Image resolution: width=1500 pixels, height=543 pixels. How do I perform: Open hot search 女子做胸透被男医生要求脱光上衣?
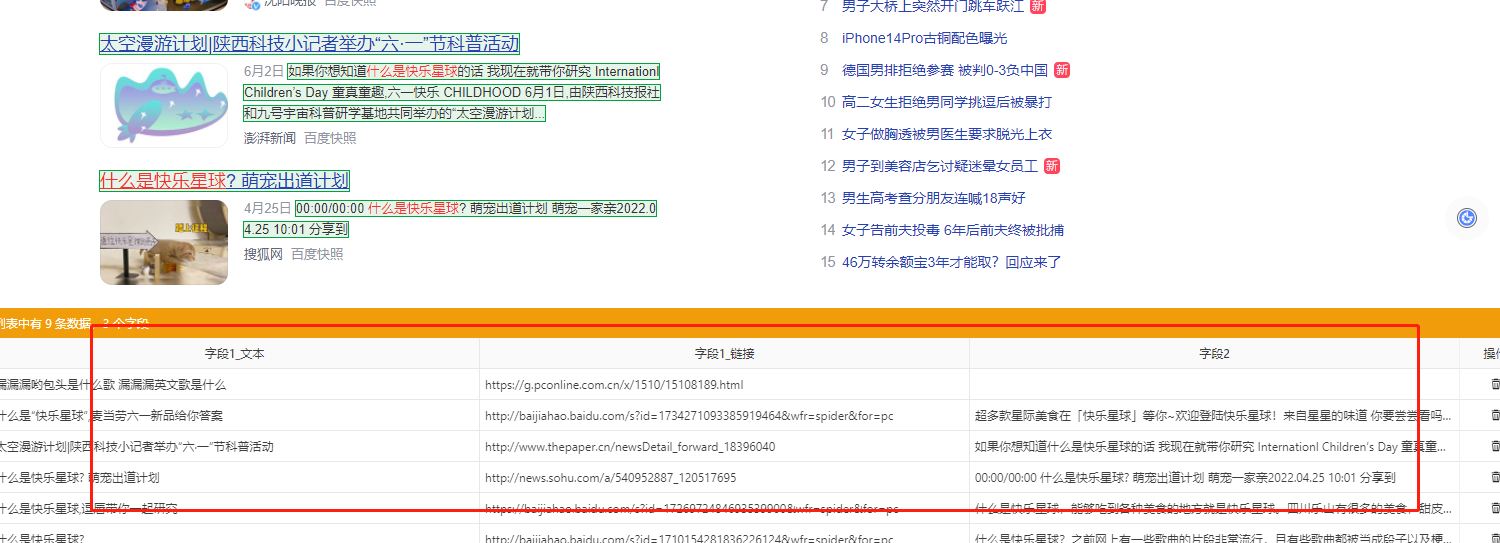tap(947, 134)
